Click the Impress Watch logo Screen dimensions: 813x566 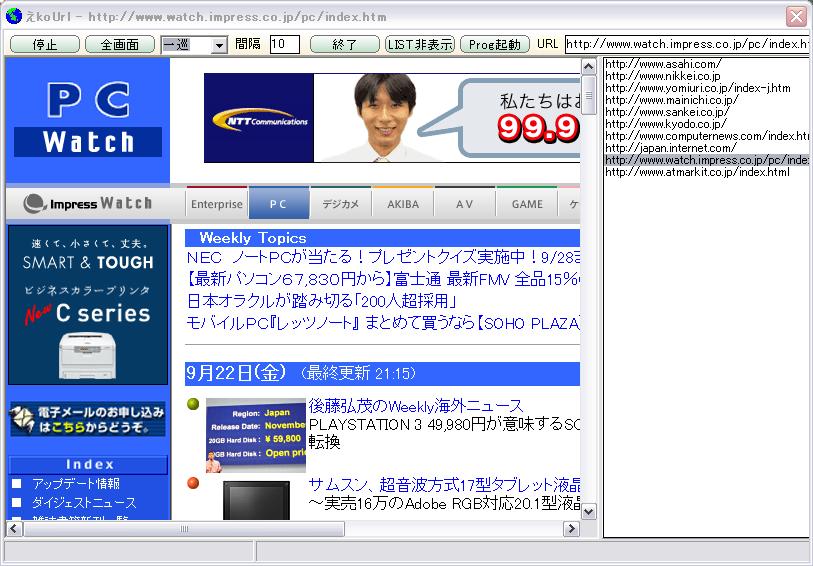tap(88, 204)
